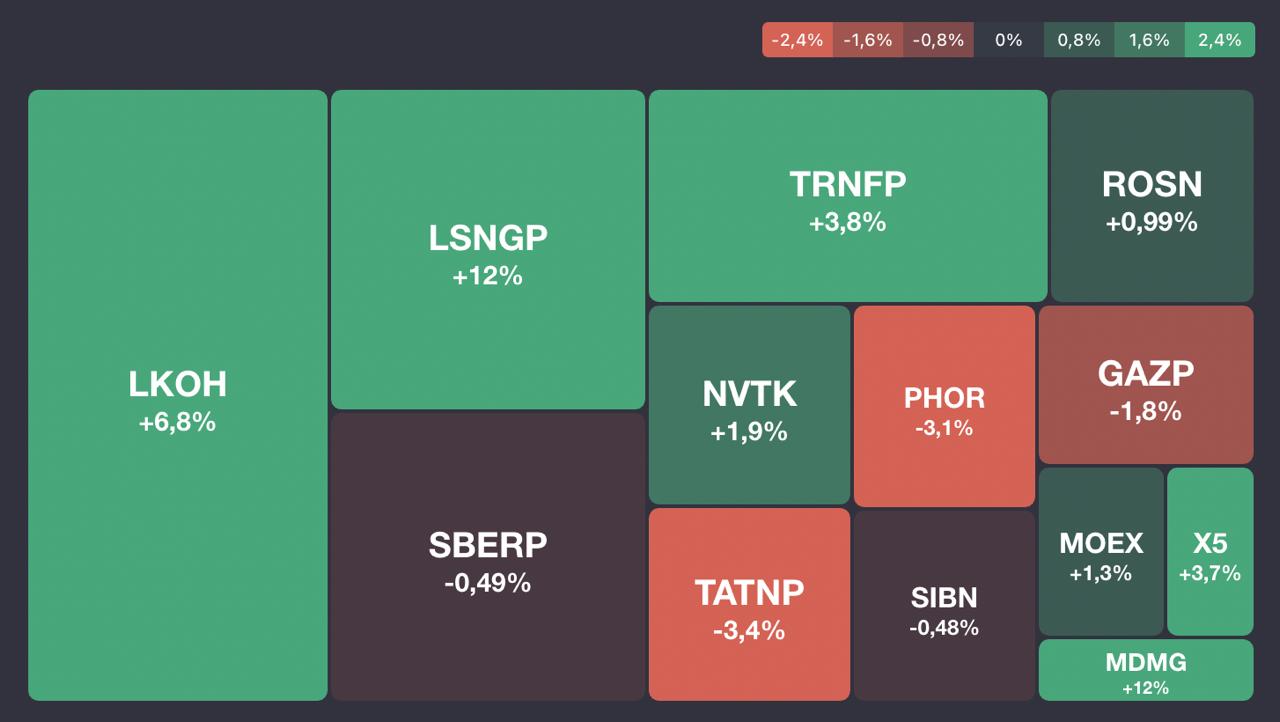Click the MDMG tile

1145,670
